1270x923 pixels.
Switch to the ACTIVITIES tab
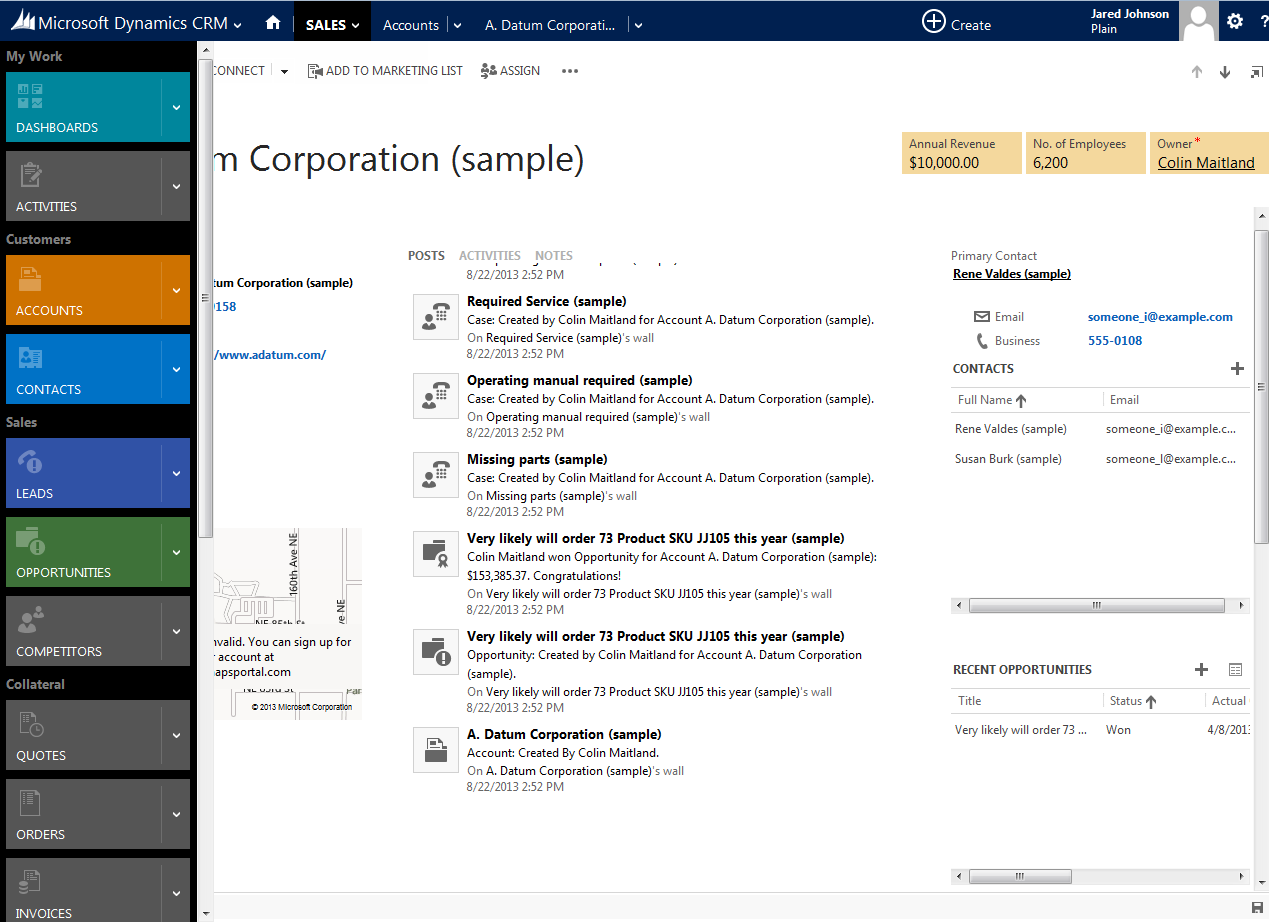tap(489, 256)
